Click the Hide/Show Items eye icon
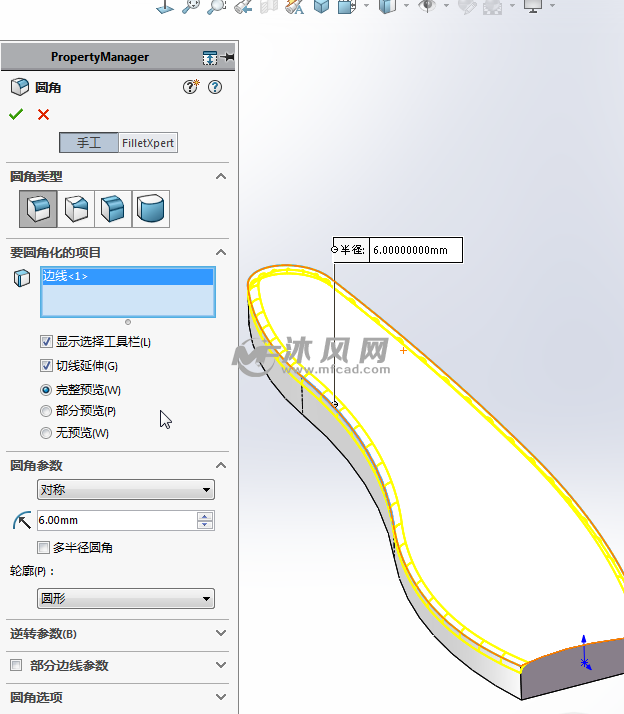Viewport: 624px width, 714px height. click(x=427, y=6)
